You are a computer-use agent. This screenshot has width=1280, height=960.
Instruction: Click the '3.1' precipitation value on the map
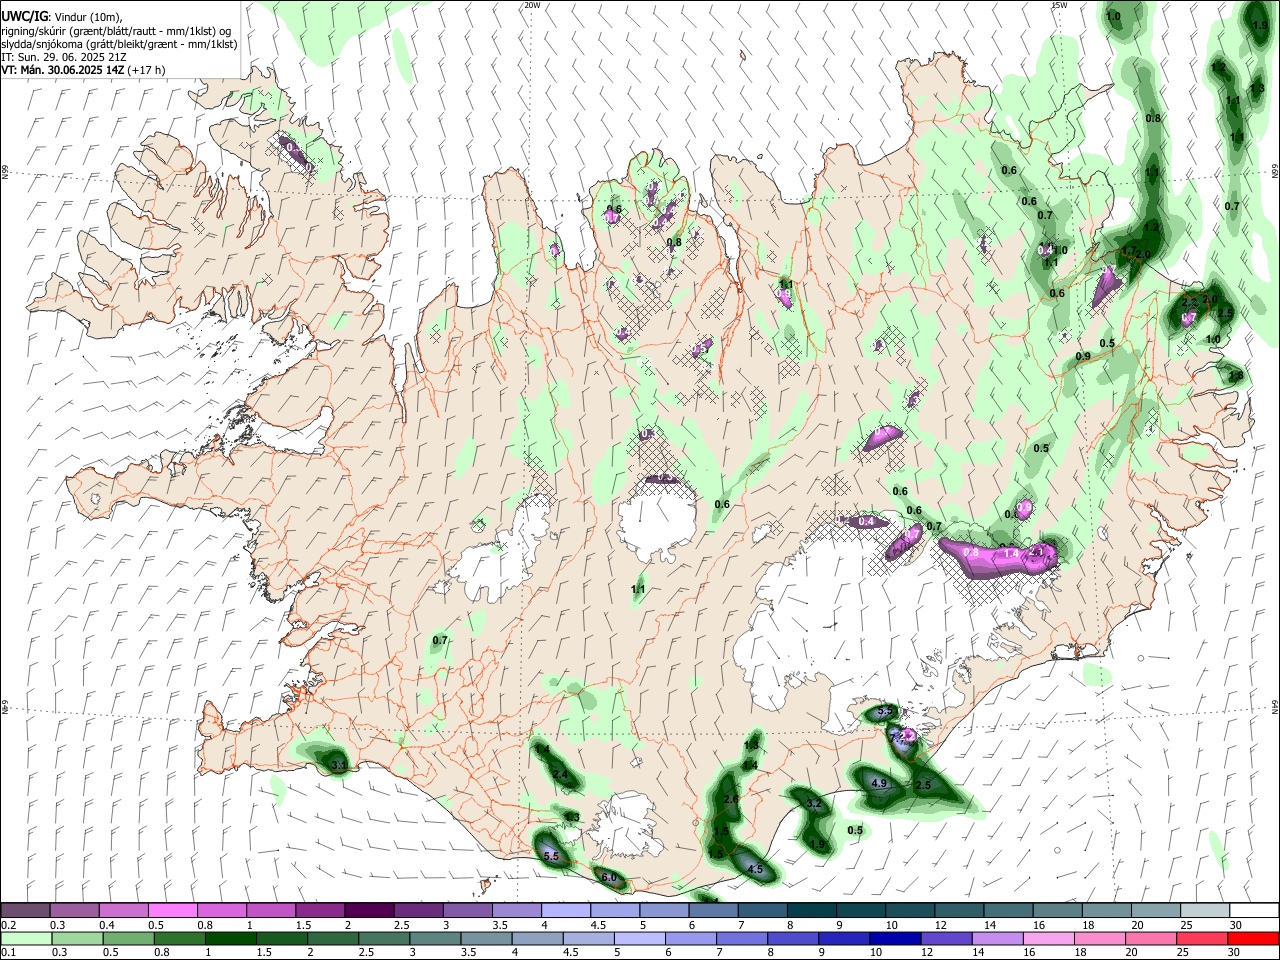[x=338, y=765]
